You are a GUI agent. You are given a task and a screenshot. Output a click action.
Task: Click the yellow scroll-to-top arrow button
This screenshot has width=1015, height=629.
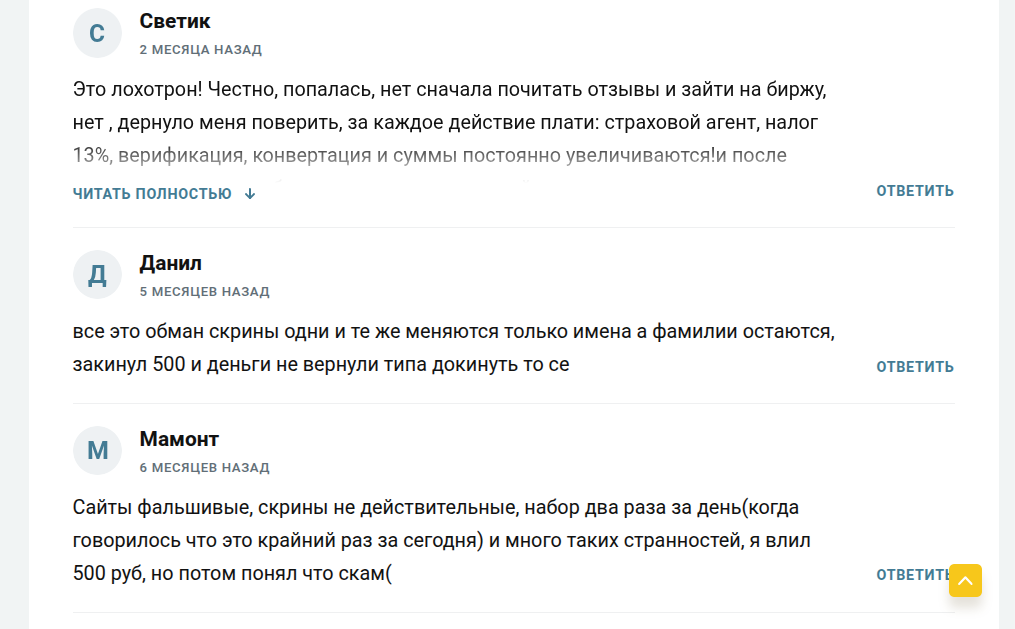pos(964,581)
